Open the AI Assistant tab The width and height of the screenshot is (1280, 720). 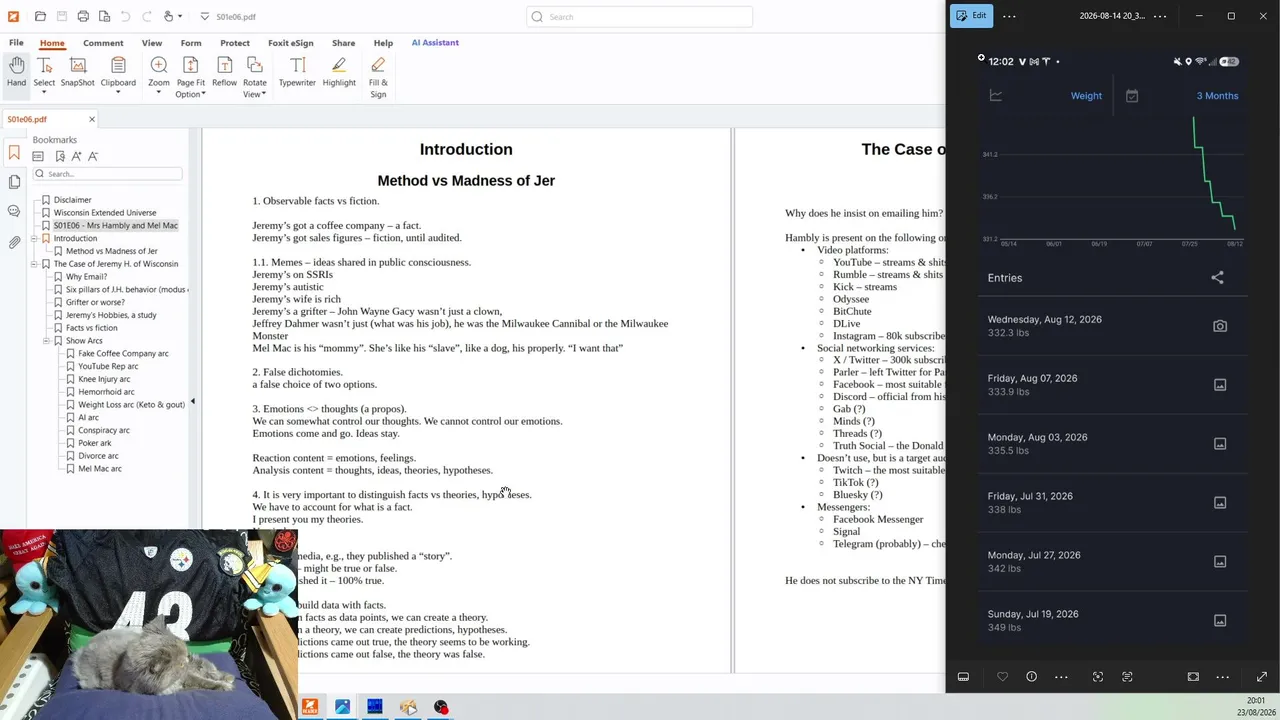click(435, 43)
